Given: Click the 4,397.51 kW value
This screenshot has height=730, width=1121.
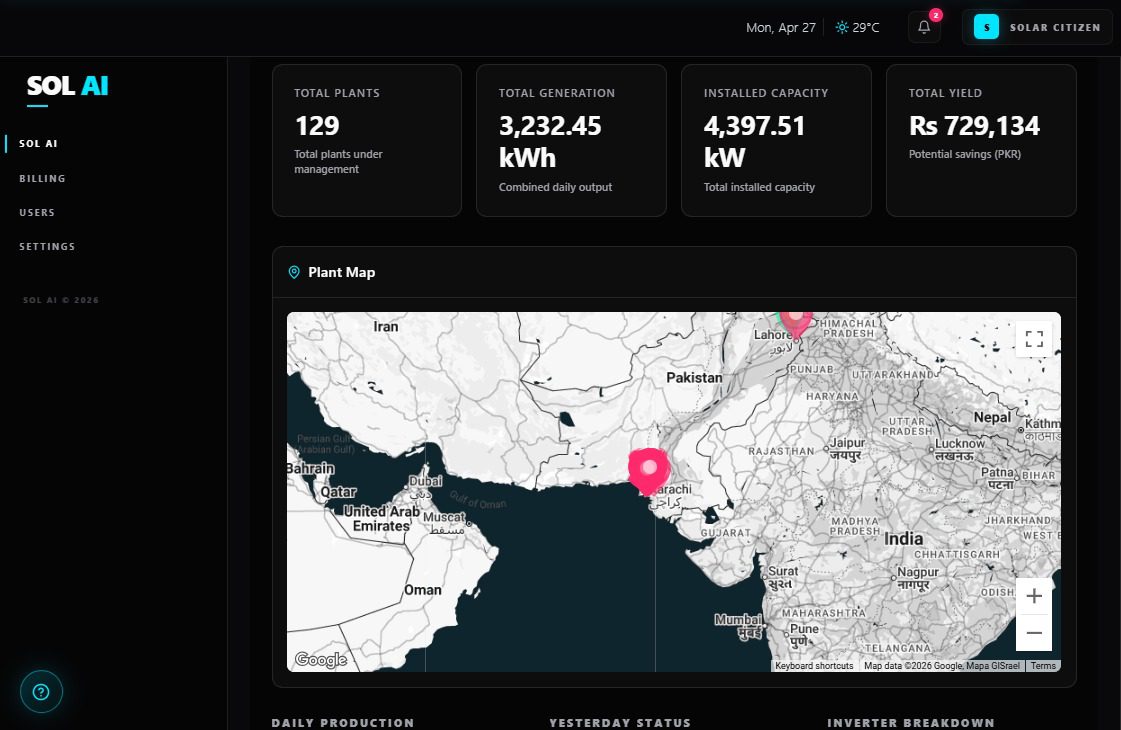Looking at the screenshot, I should click(x=754, y=142).
